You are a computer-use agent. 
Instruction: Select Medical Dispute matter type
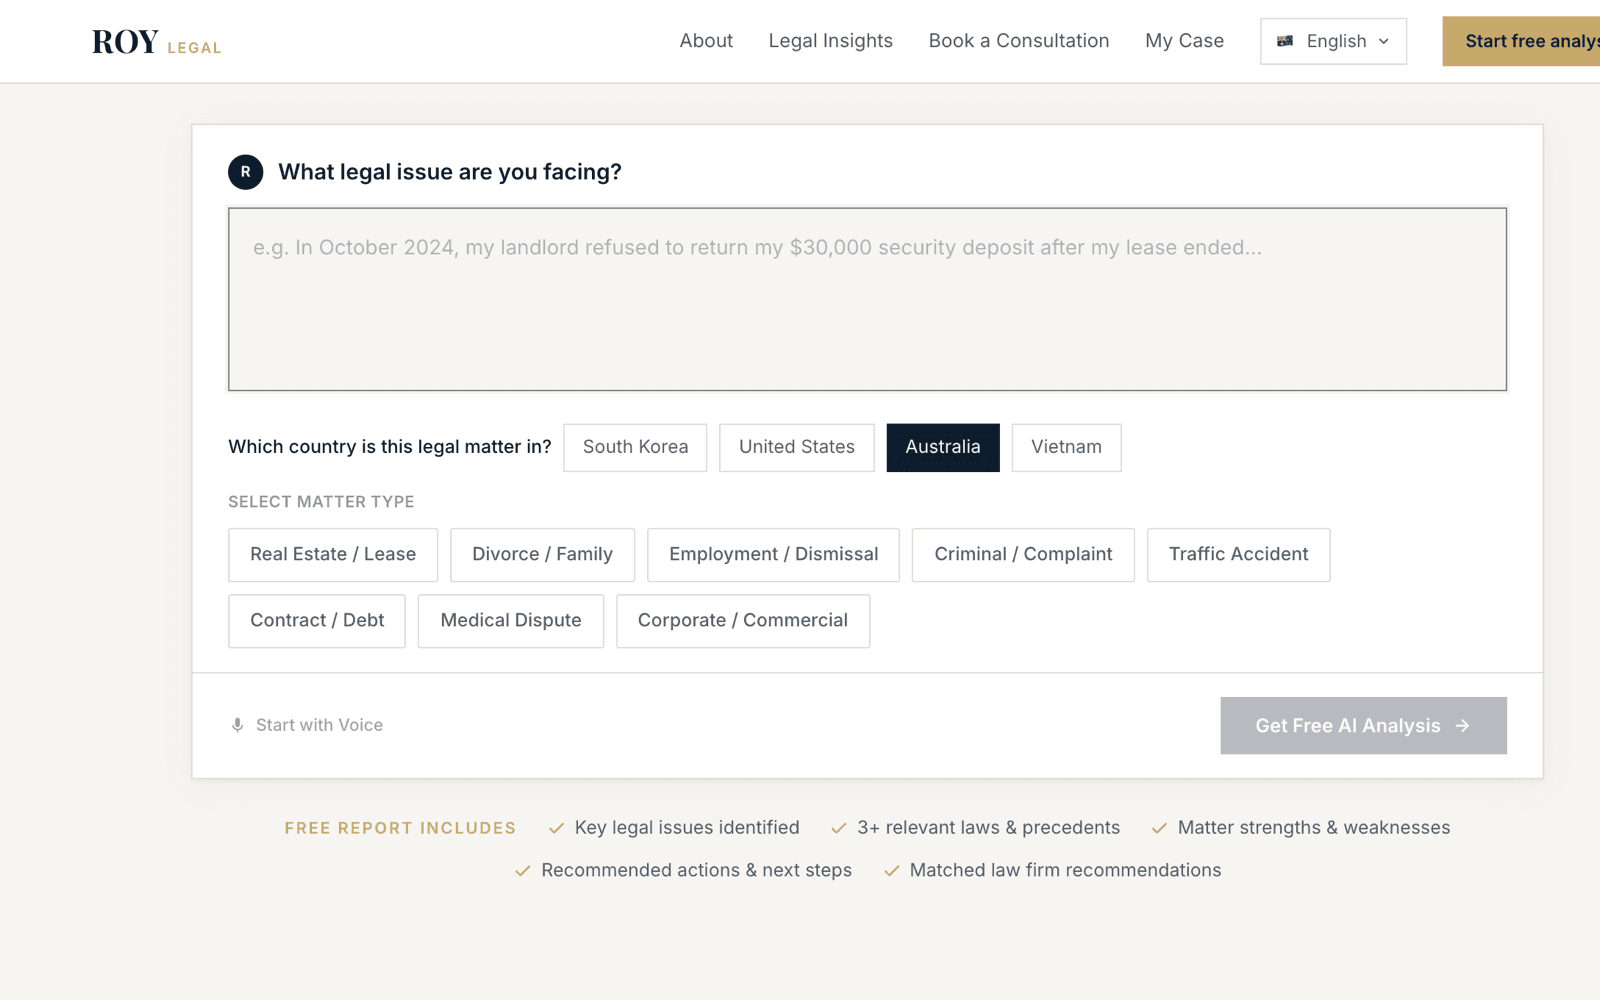coord(511,621)
